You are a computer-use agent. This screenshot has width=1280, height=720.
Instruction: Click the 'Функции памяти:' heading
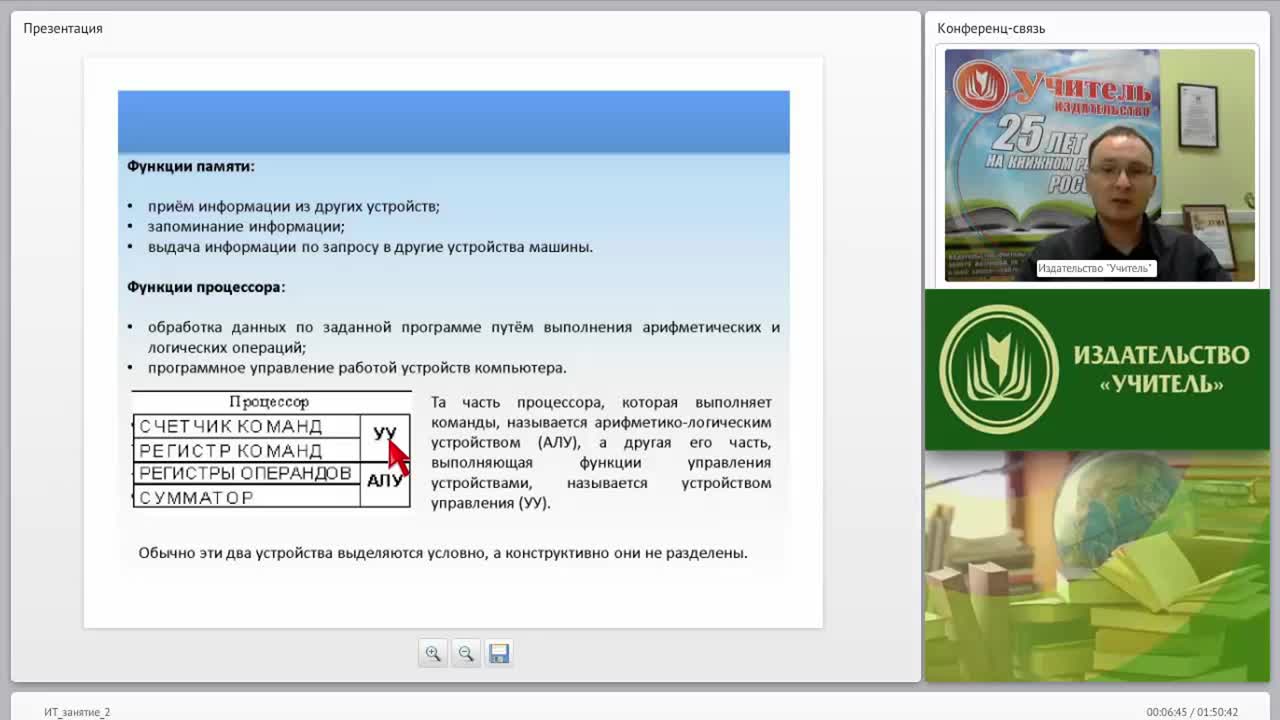[191, 166]
